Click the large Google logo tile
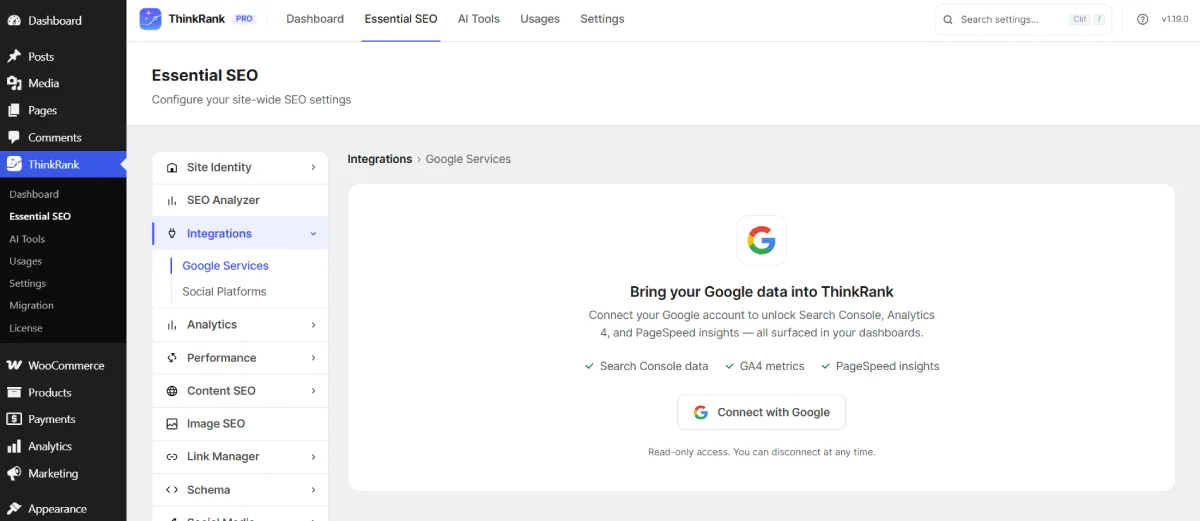1200x521 pixels. 762,240
